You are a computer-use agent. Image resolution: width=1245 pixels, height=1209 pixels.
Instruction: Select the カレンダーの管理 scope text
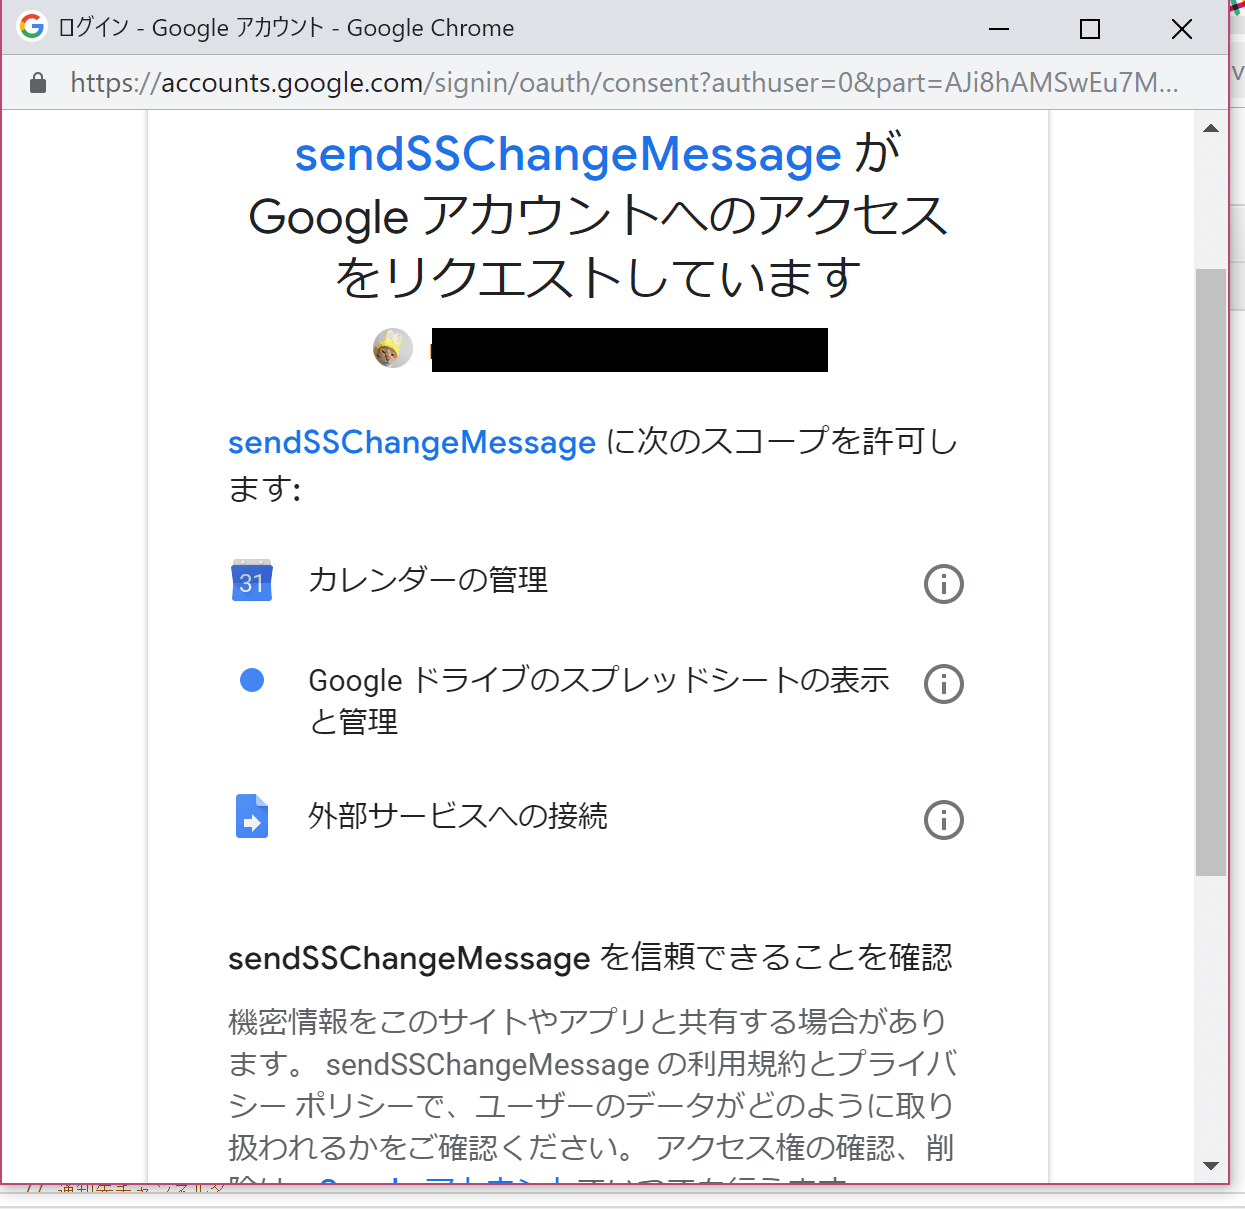(x=428, y=580)
